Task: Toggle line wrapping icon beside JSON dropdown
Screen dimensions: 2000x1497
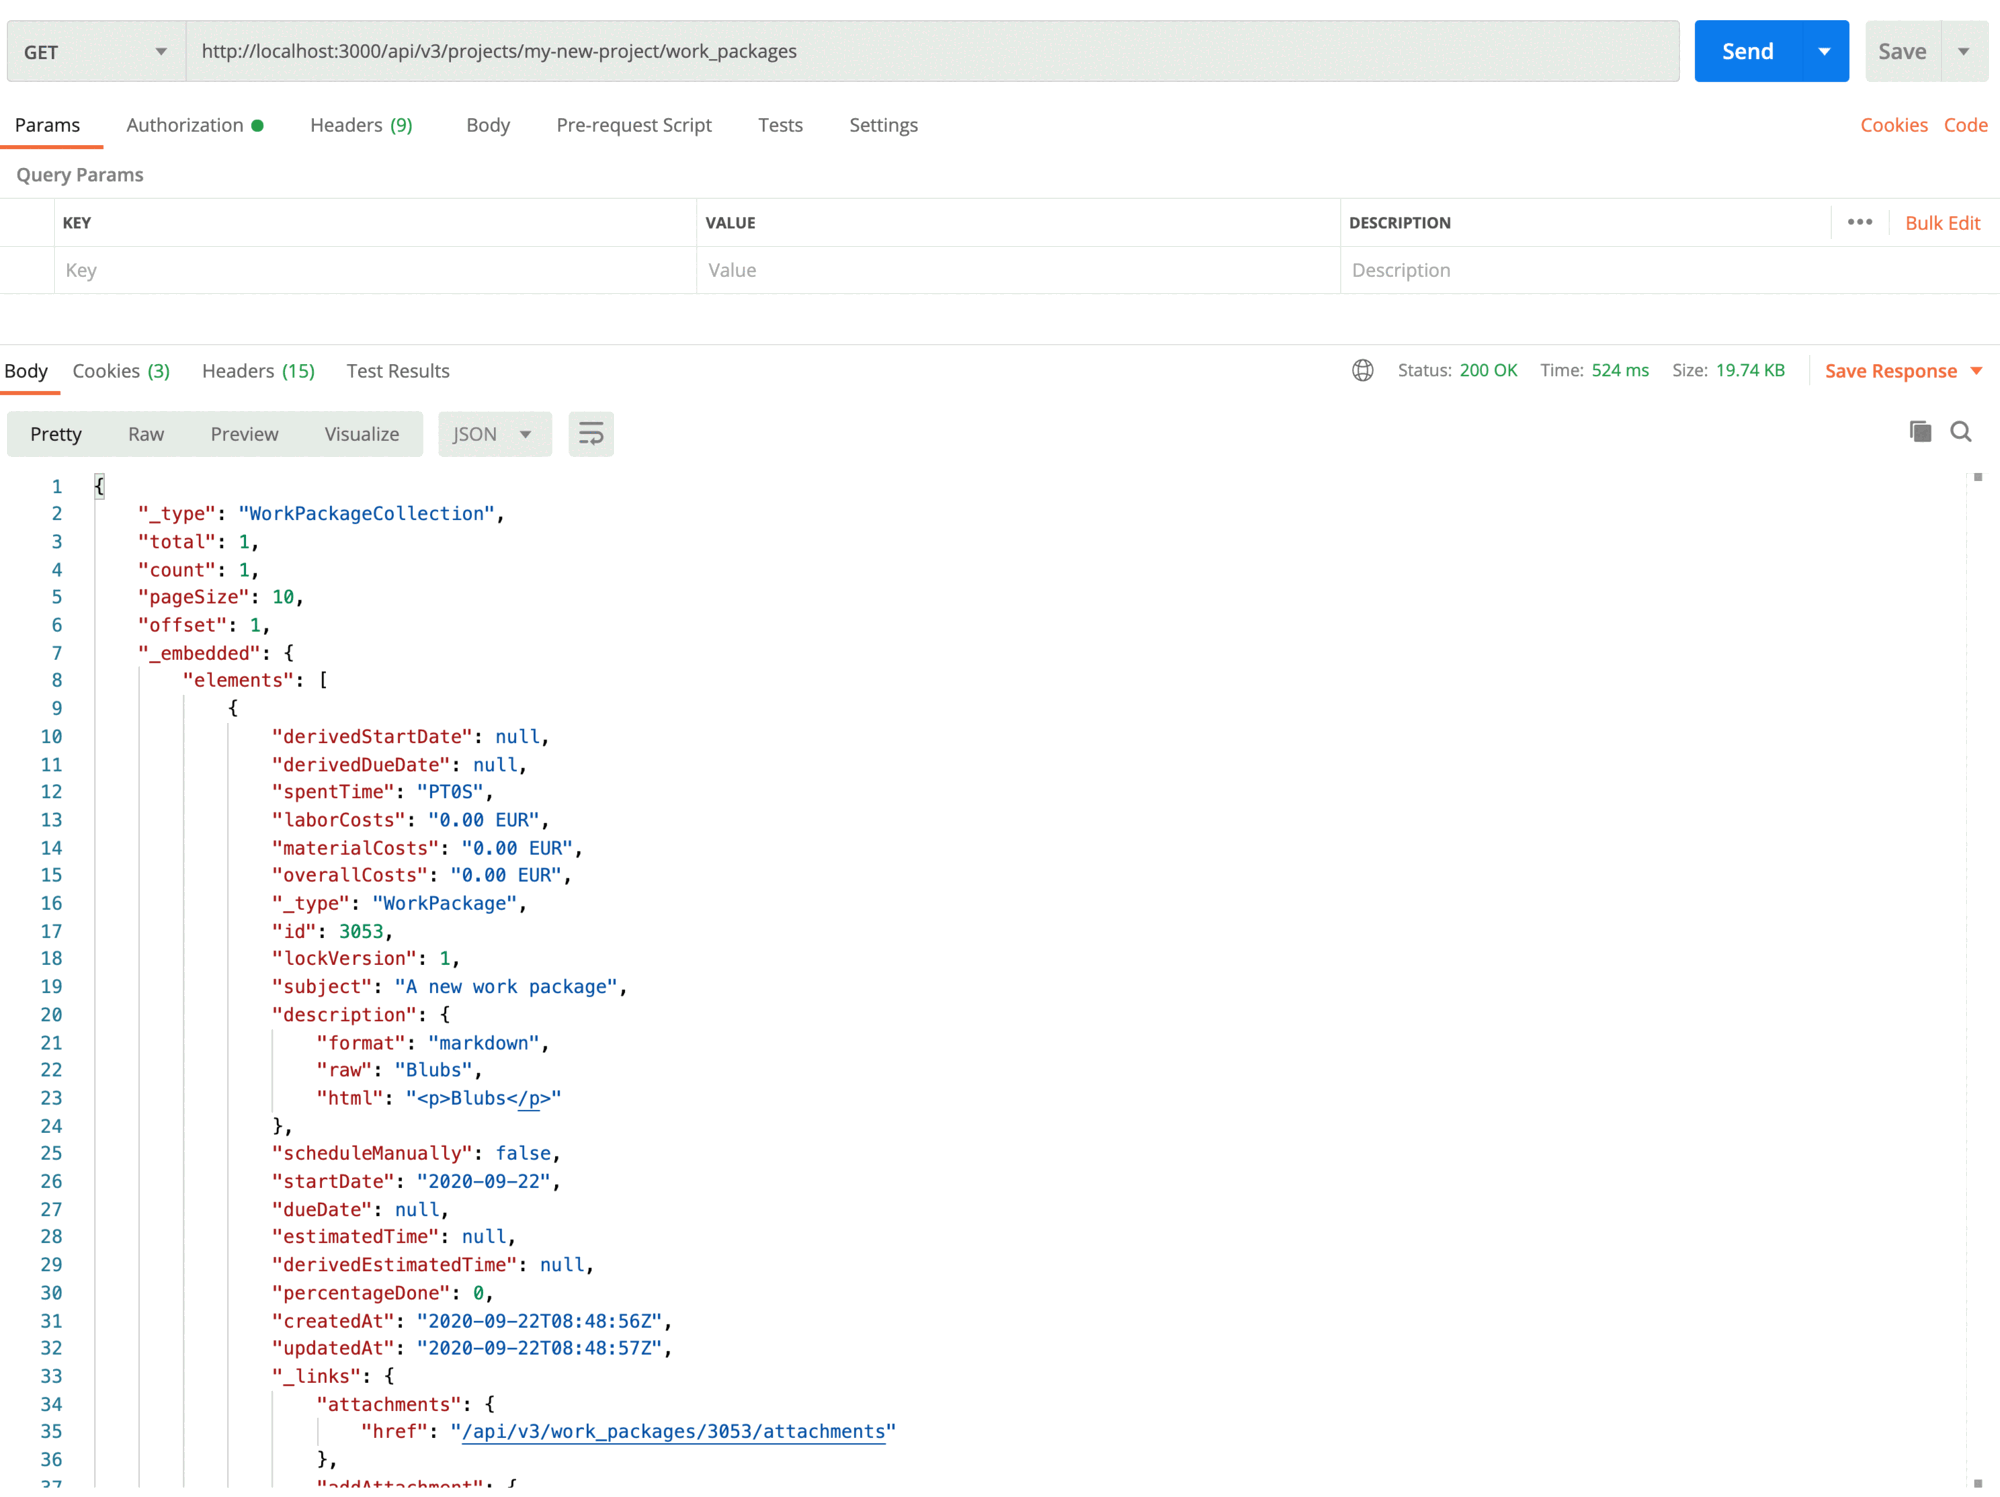Action: tap(590, 433)
